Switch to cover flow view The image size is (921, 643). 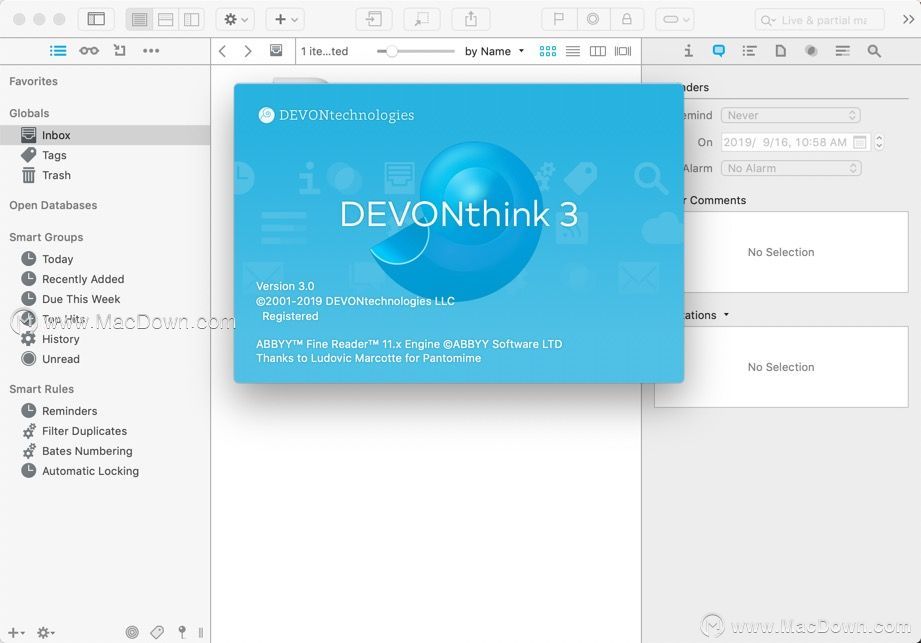click(x=623, y=52)
